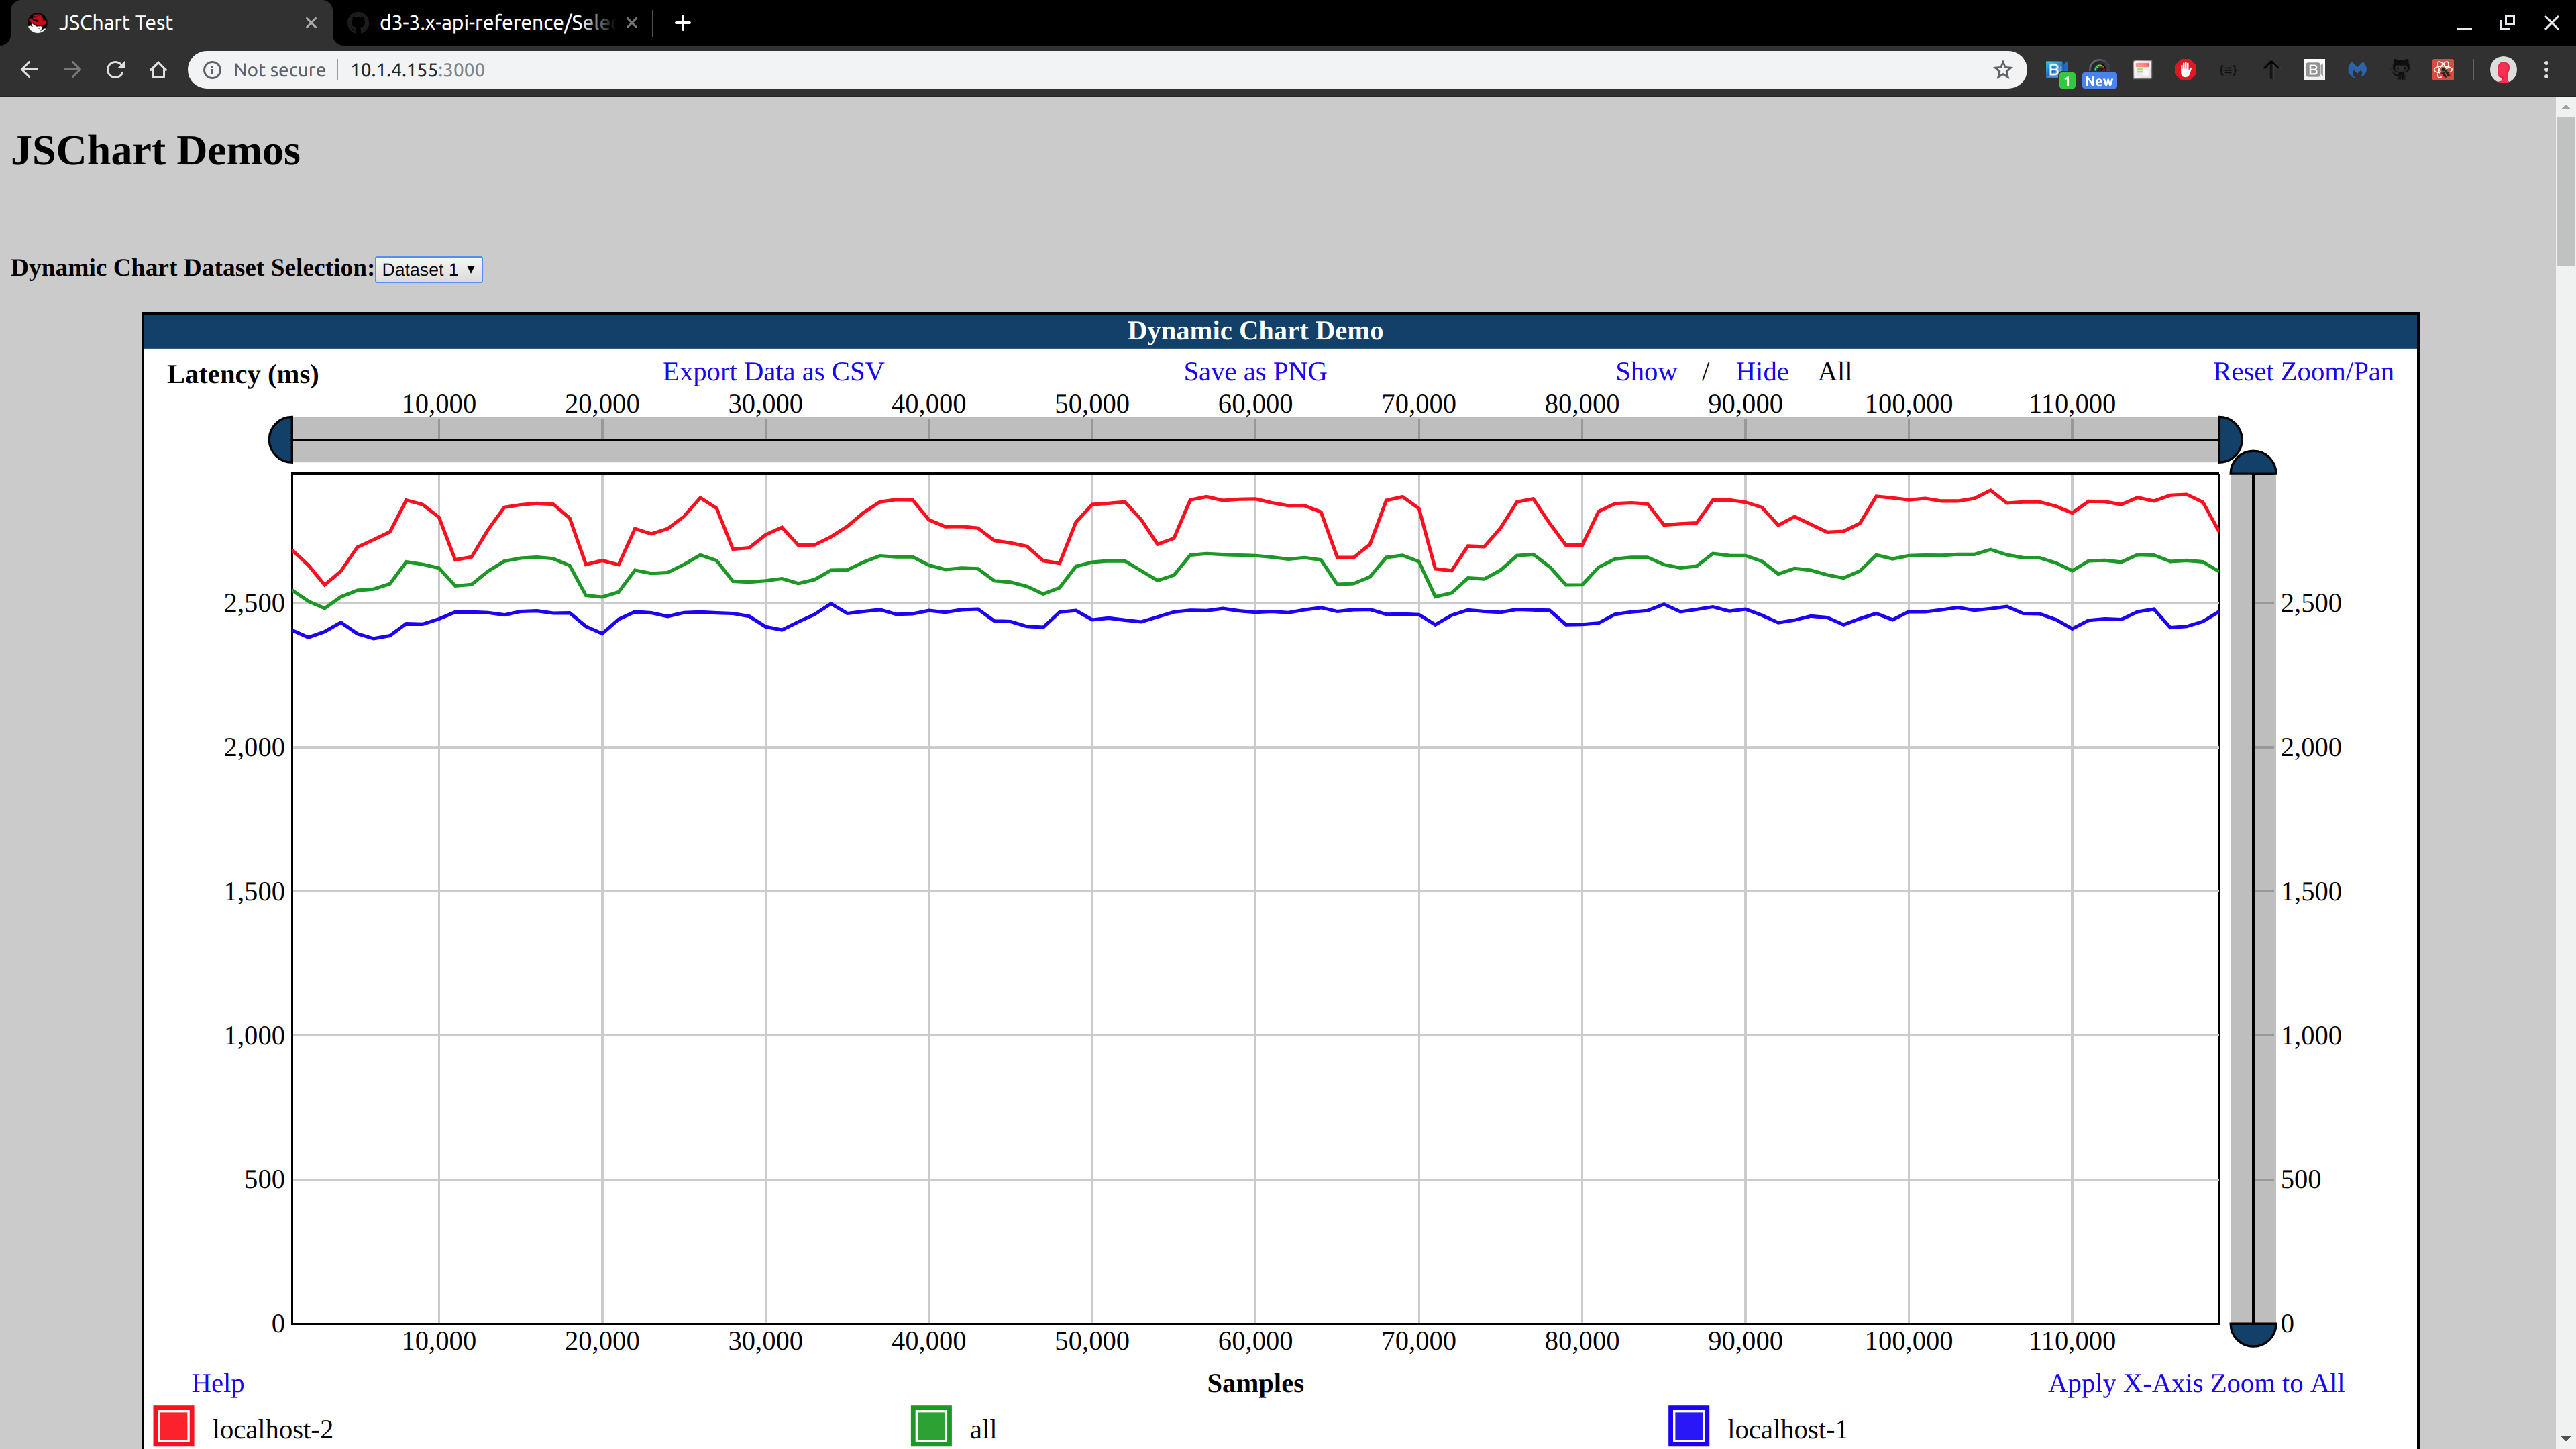Open a new browser tab

[683, 23]
